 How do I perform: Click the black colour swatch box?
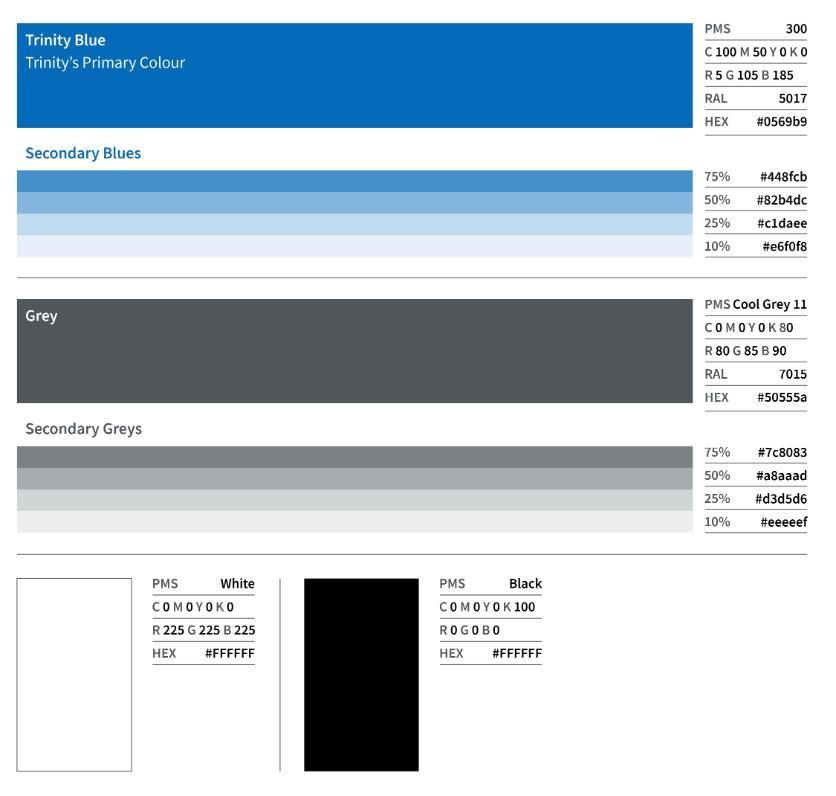pos(361,674)
